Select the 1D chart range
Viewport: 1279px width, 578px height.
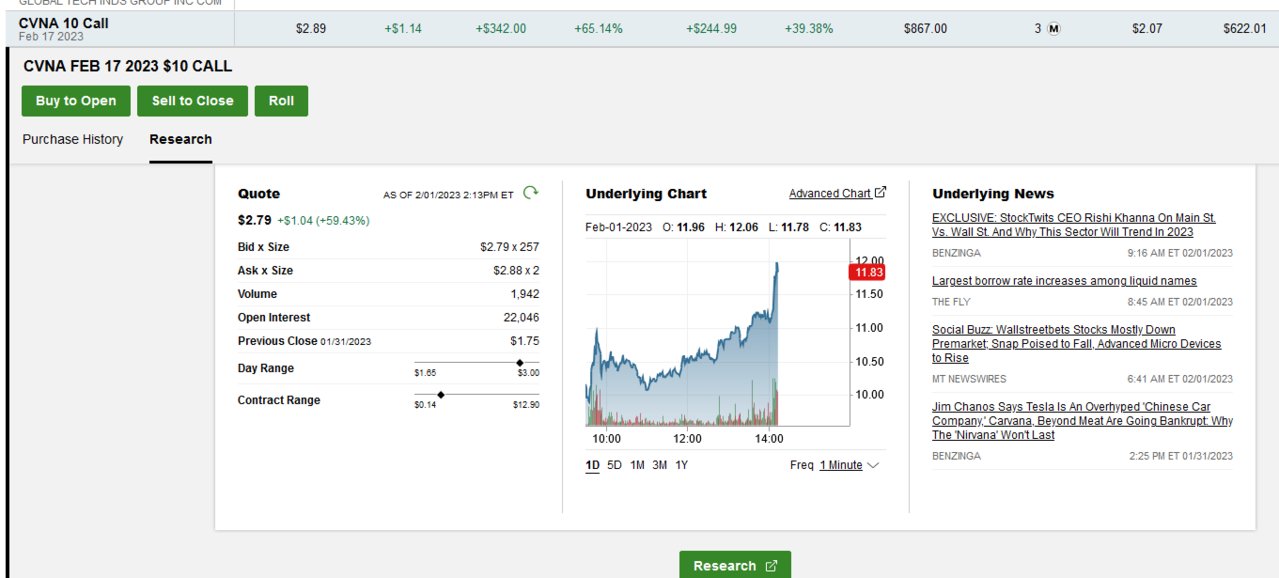593,465
